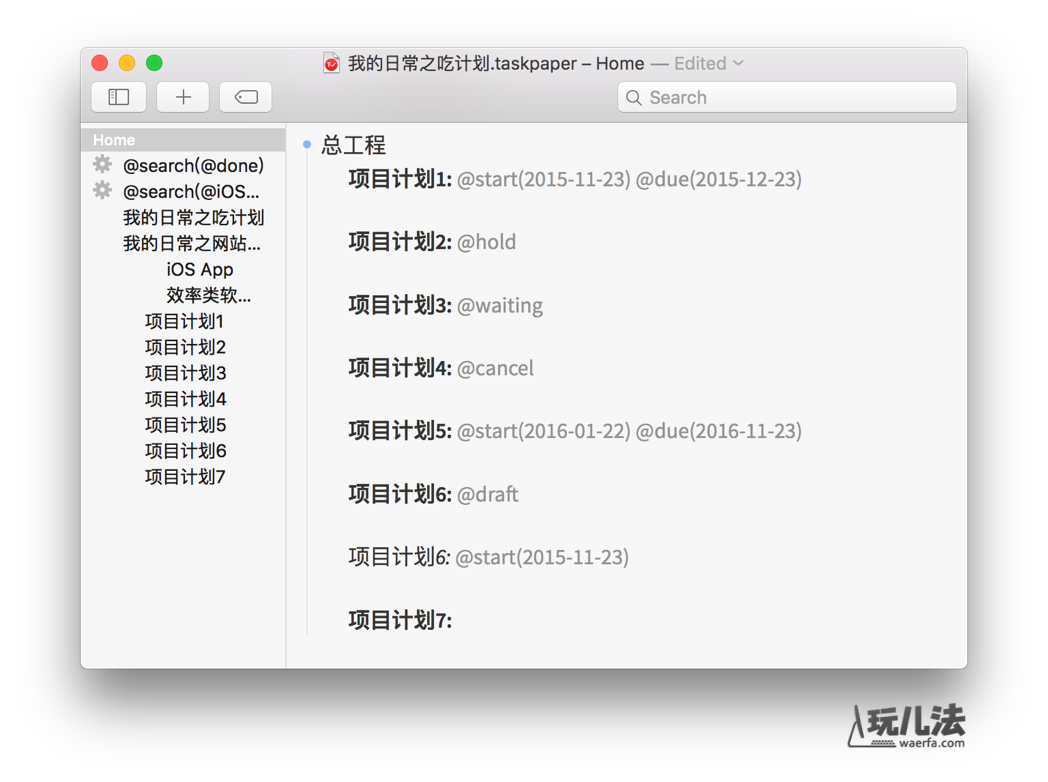Screen dimensions: 1048x782
Task: Click the @waiting tag on 项目计划3
Action: click(x=499, y=305)
